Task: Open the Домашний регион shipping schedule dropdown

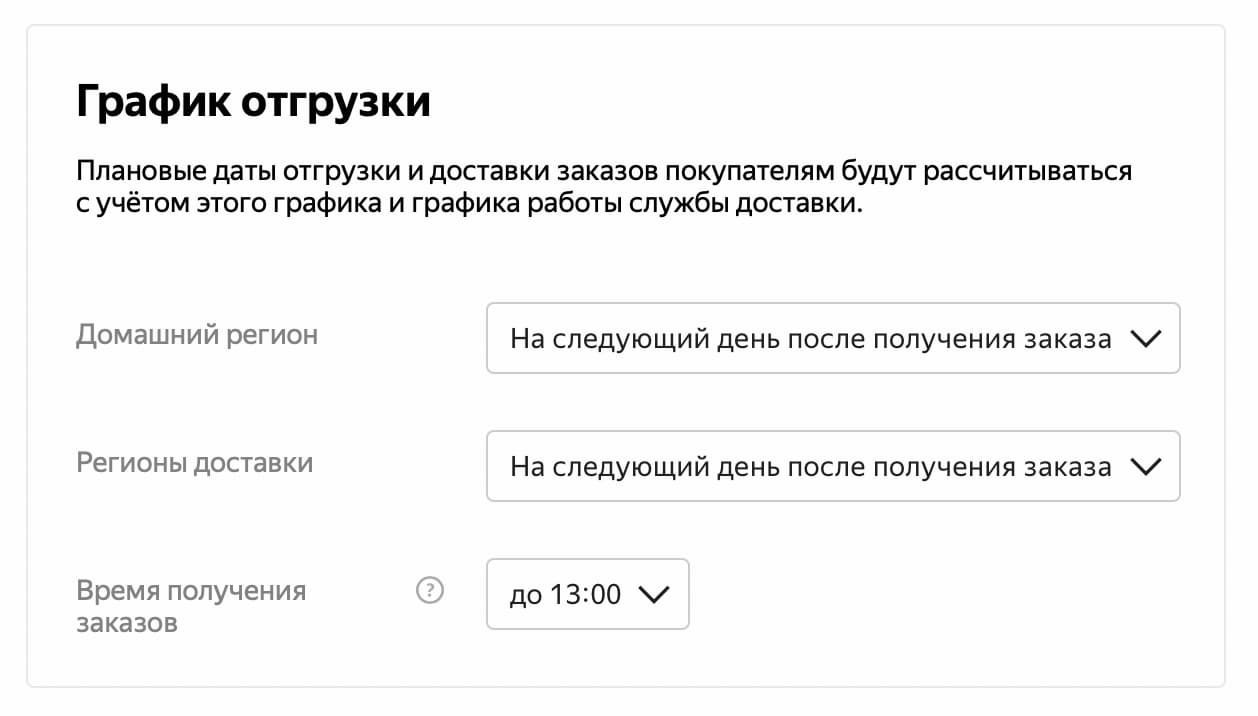Action: [833, 338]
